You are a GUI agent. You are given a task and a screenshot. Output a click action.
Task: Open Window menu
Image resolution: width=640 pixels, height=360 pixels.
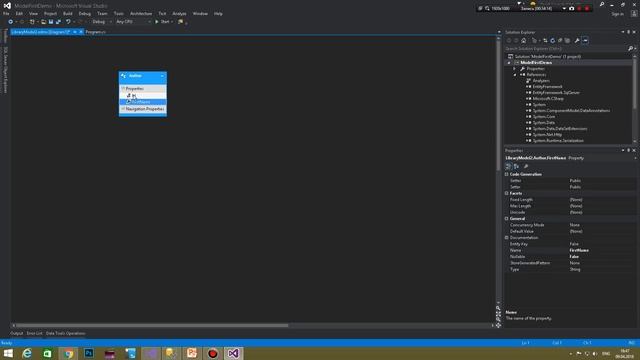point(200,13)
